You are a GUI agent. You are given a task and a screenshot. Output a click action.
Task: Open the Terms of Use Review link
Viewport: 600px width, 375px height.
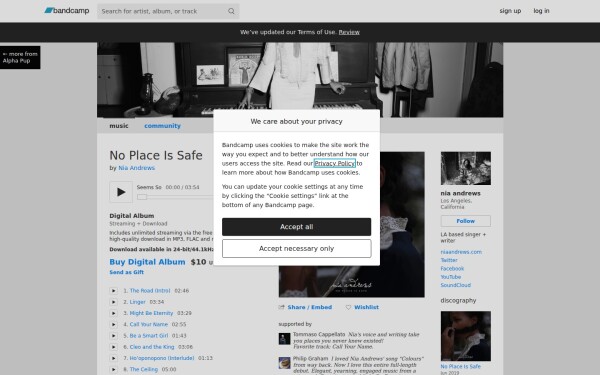(349, 32)
